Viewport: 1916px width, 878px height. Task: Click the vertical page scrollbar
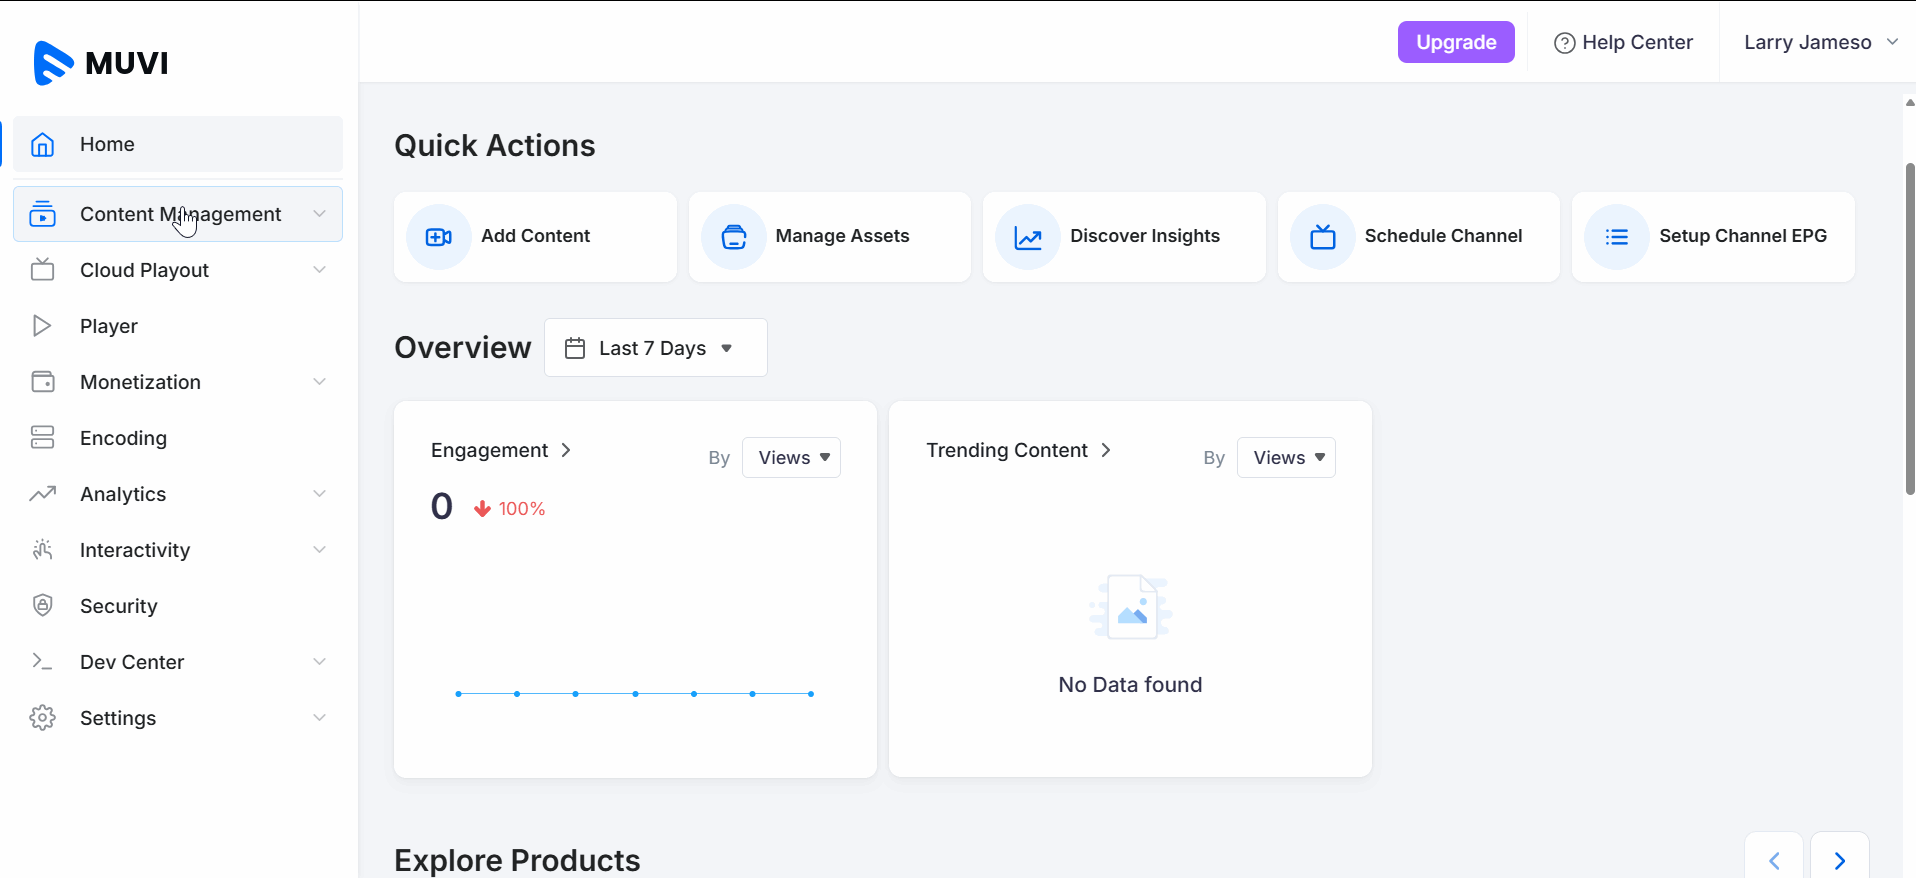(1909, 330)
